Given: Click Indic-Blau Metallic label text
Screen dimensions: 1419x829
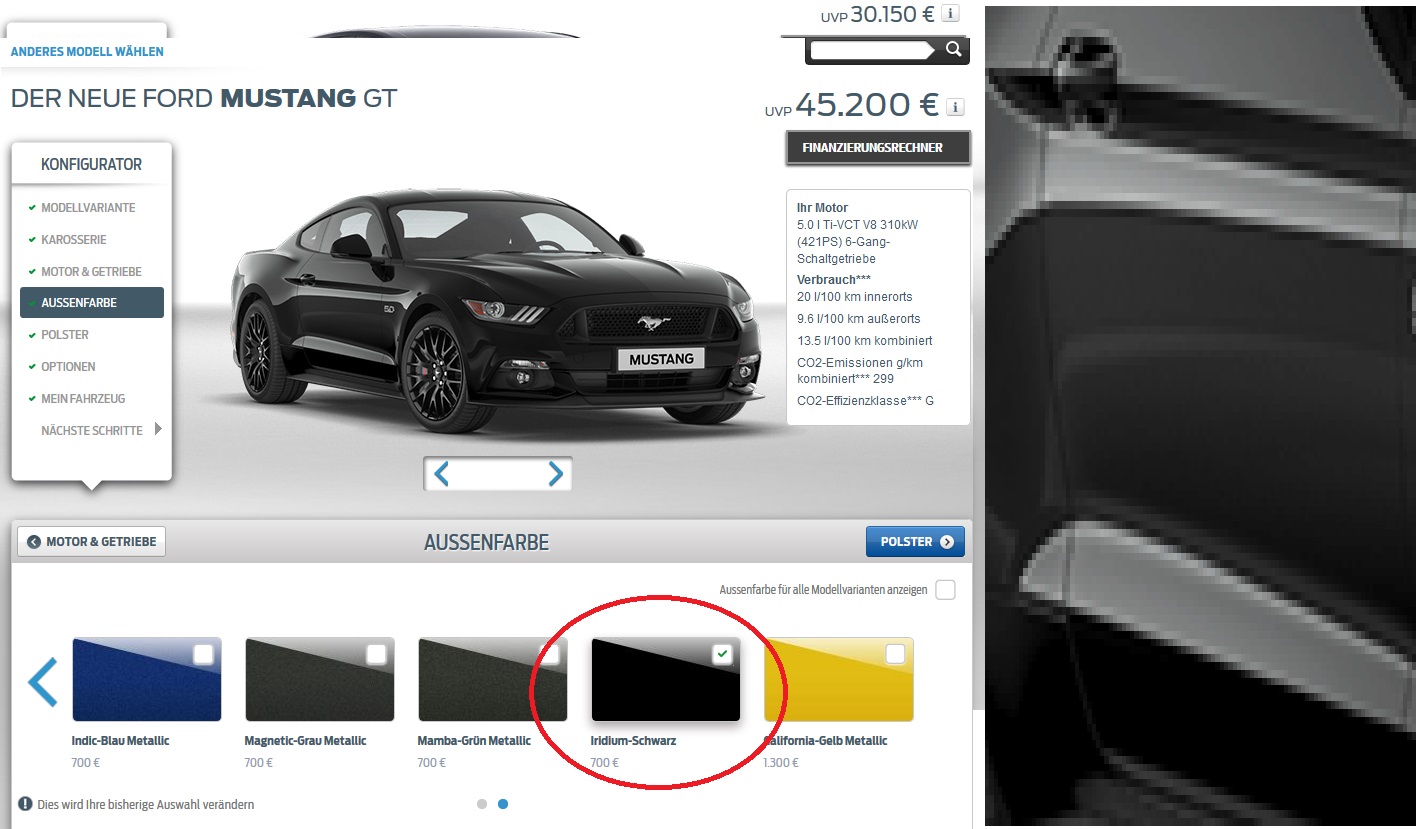Looking at the screenshot, I should click(120, 741).
